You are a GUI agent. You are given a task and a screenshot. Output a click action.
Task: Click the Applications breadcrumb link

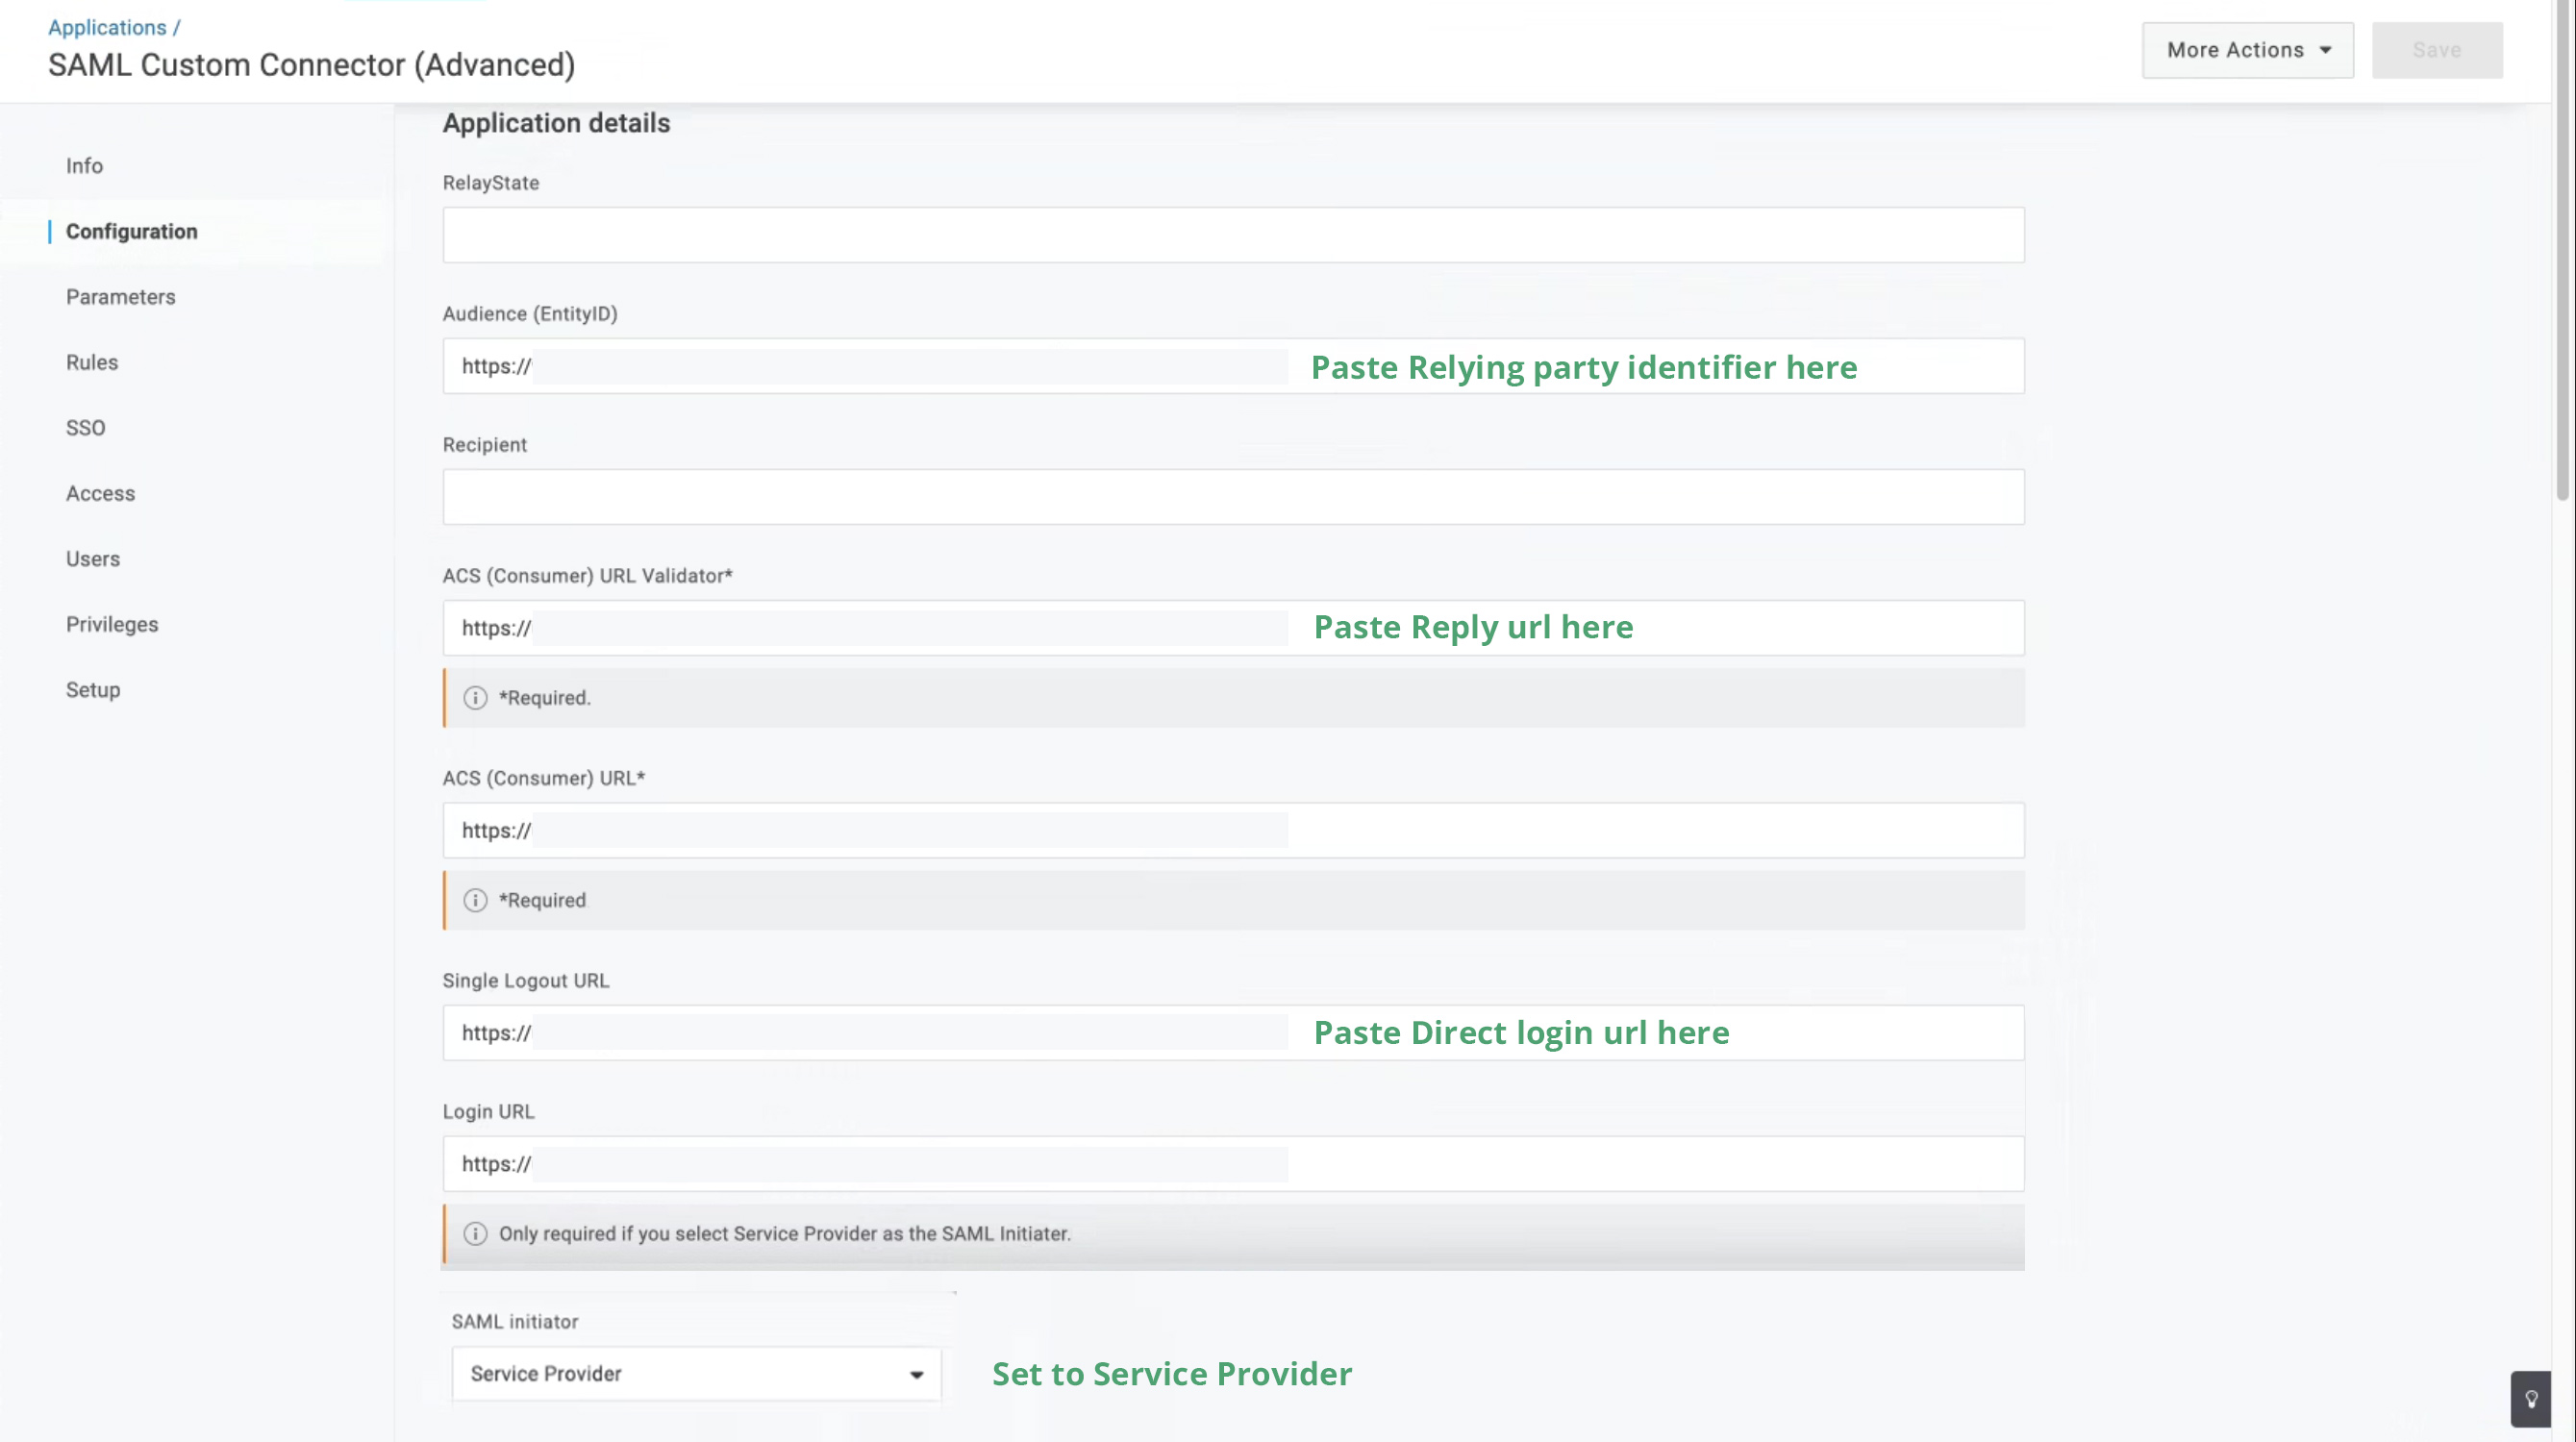point(105,25)
